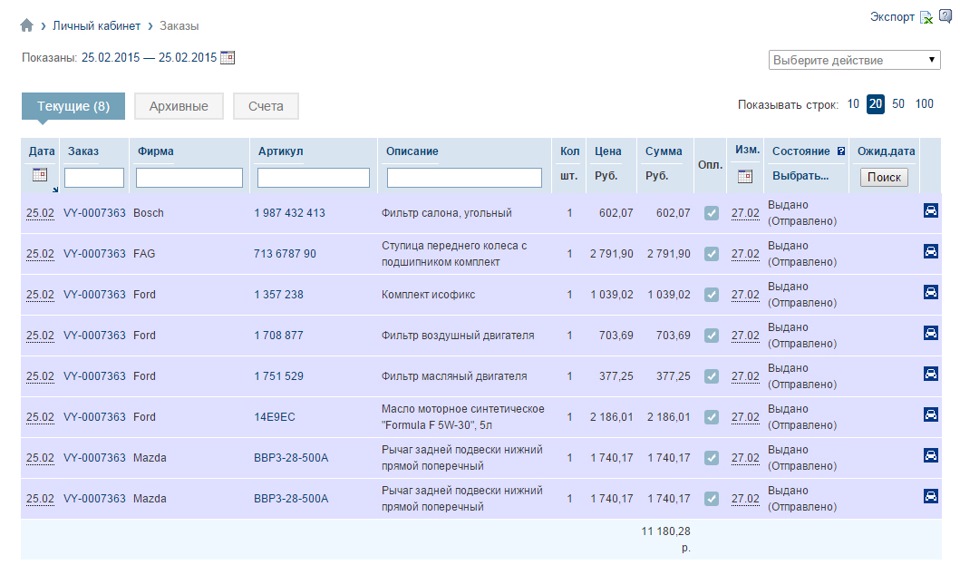Open the Выберите действие dropdown
This screenshot has width=960, height=565.
point(855,60)
